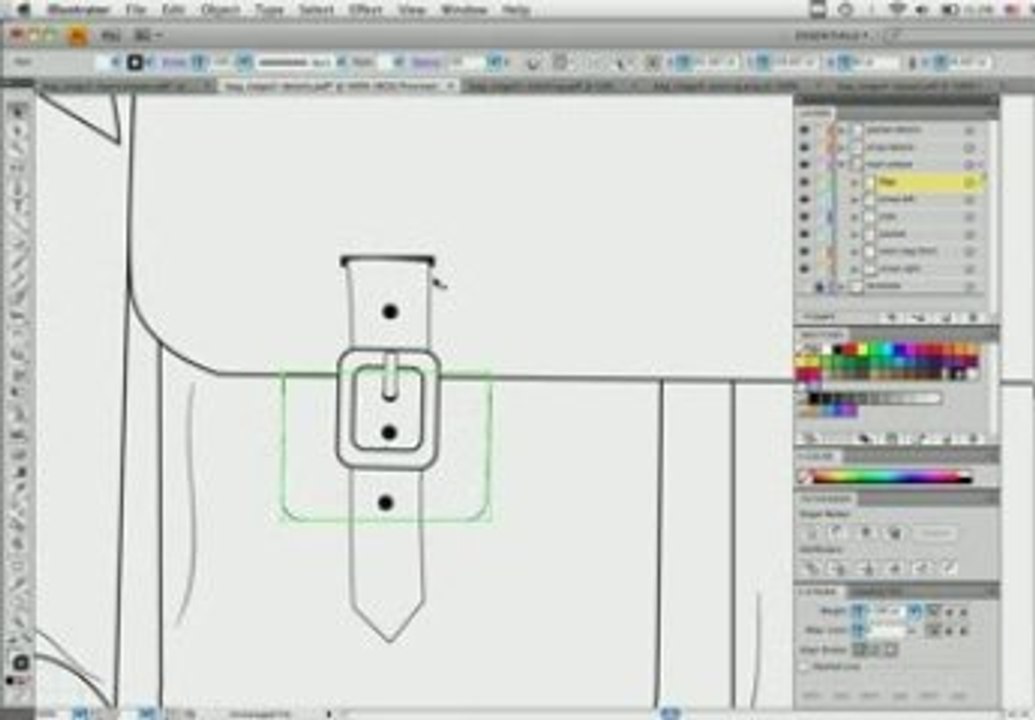Open the File menu
The height and width of the screenshot is (720, 1035).
135,9
